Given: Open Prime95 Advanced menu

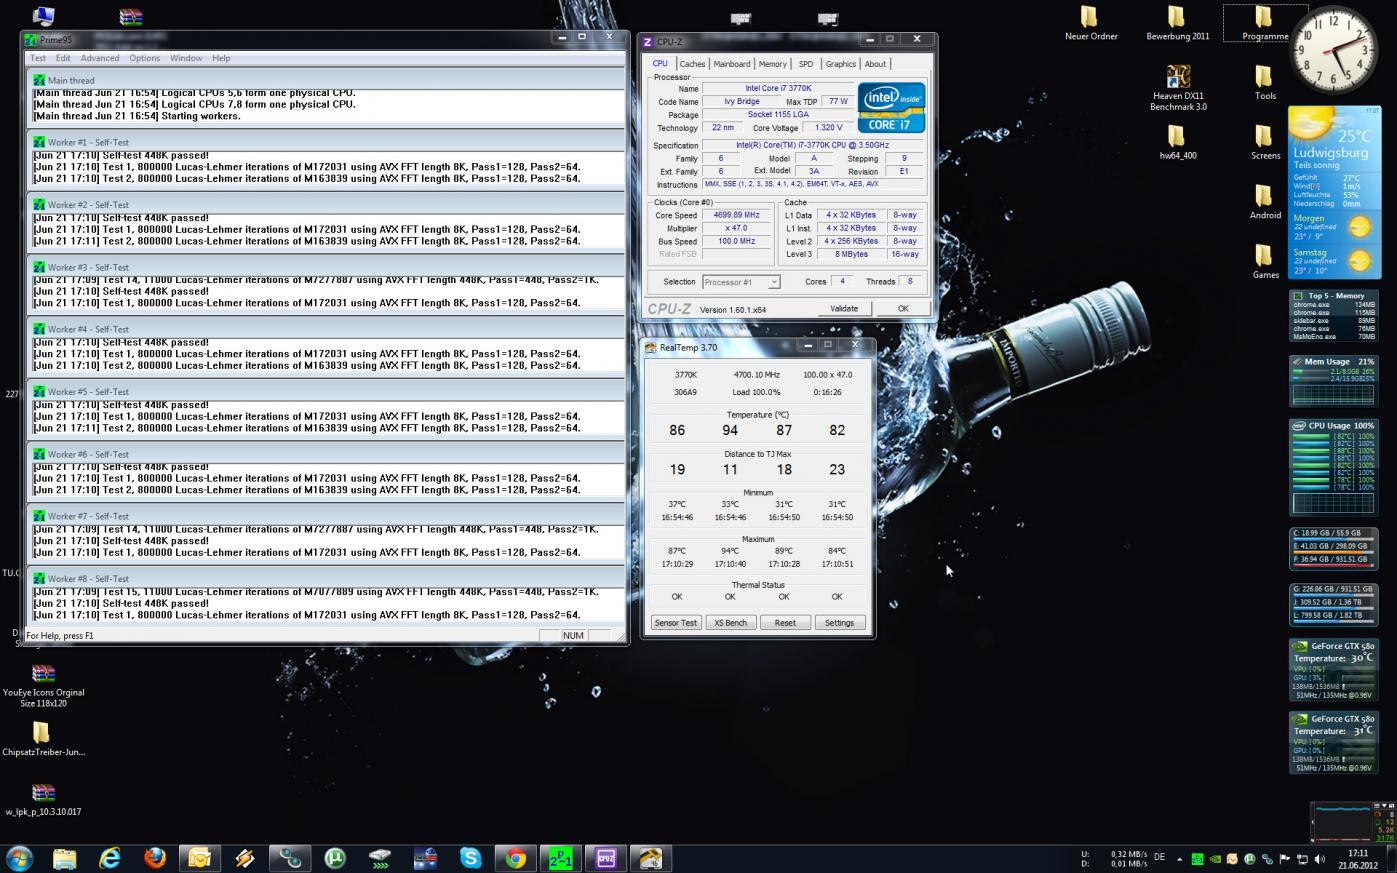Looking at the screenshot, I should click(100, 58).
